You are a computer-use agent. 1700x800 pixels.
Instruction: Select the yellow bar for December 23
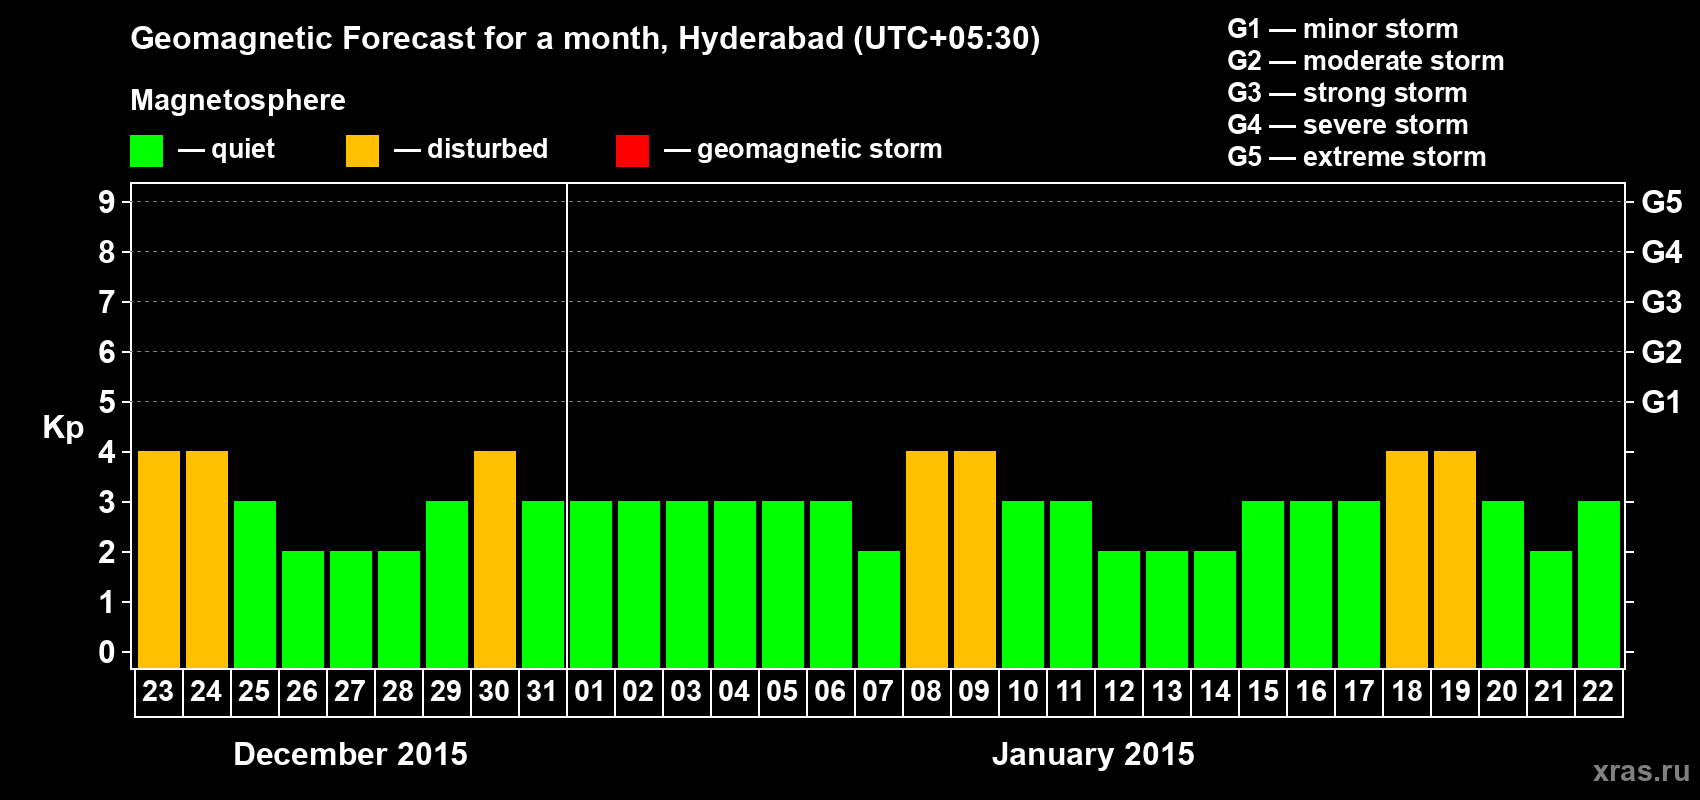[159, 559]
